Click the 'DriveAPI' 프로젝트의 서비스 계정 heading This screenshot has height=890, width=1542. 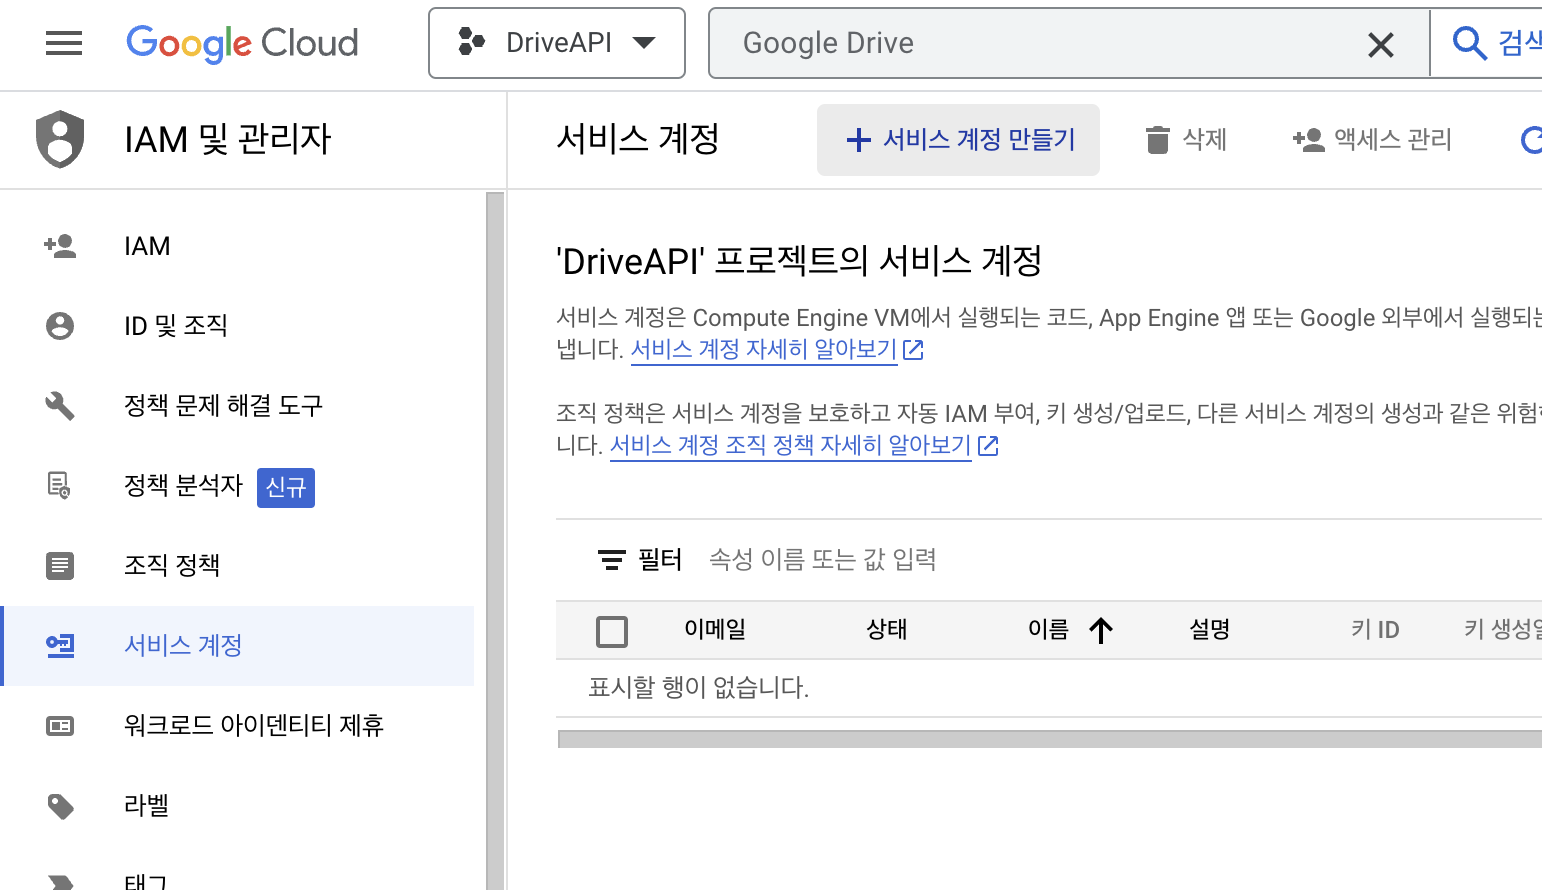pyautogui.click(x=799, y=261)
